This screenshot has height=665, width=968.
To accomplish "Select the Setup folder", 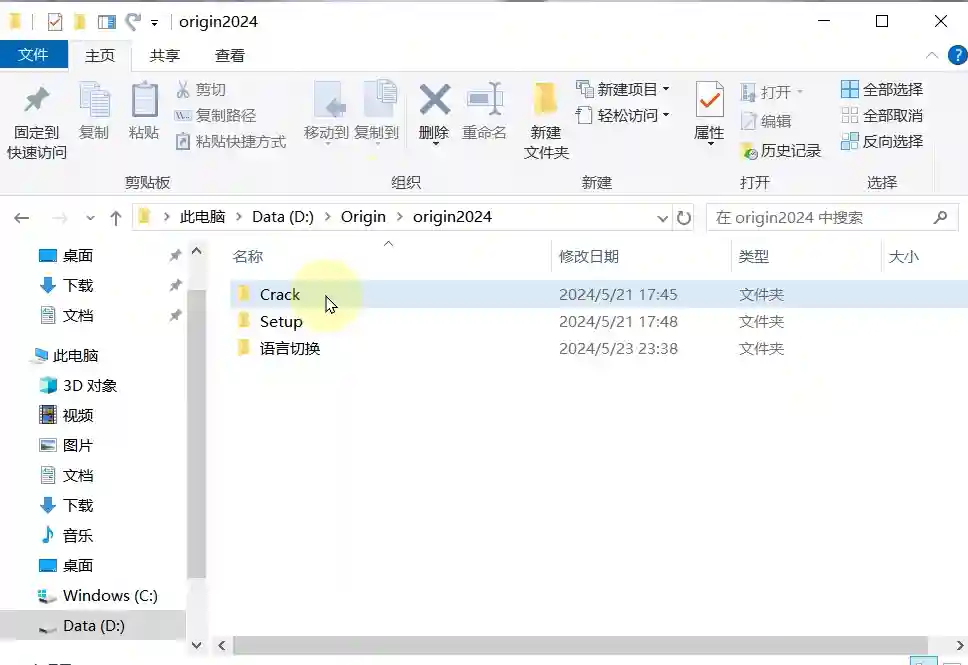I will 281,322.
